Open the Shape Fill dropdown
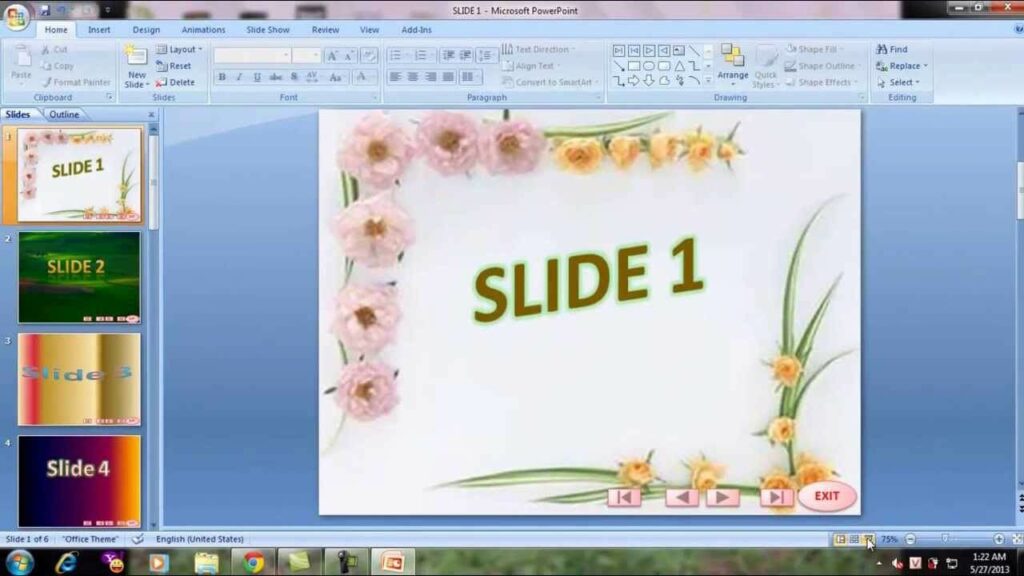The image size is (1024, 576). point(815,49)
